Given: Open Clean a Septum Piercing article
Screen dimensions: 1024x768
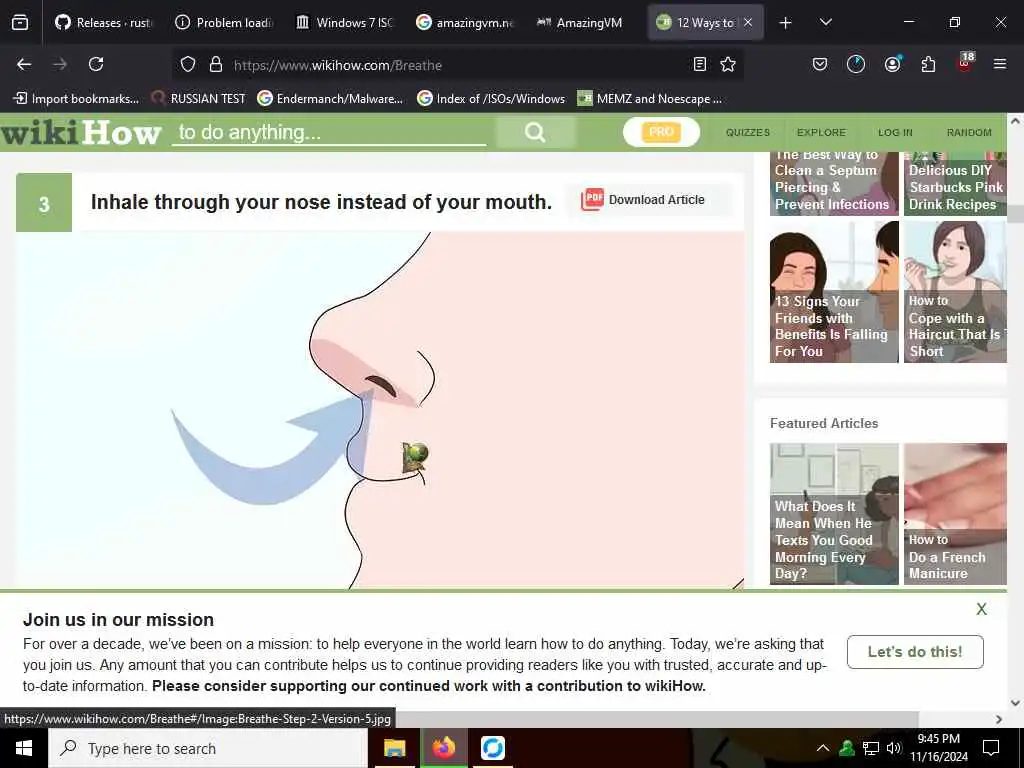Looking at the screenshot, I should tap(834, 184).
